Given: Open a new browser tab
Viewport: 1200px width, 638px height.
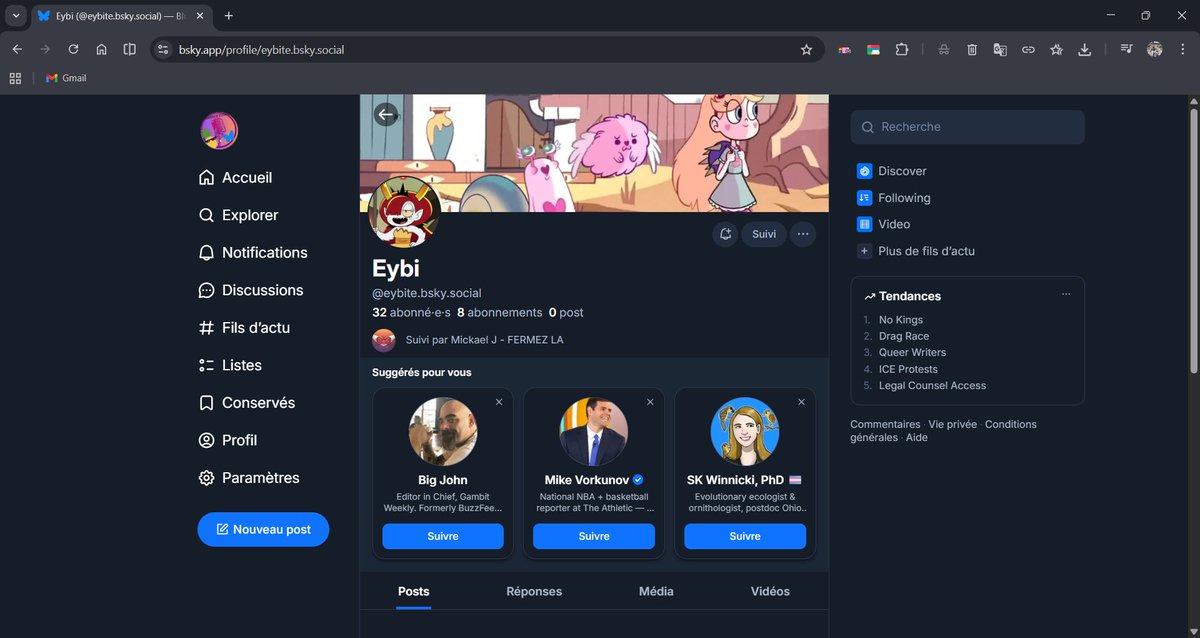Looking at the screenshot, I should (228, 16).
